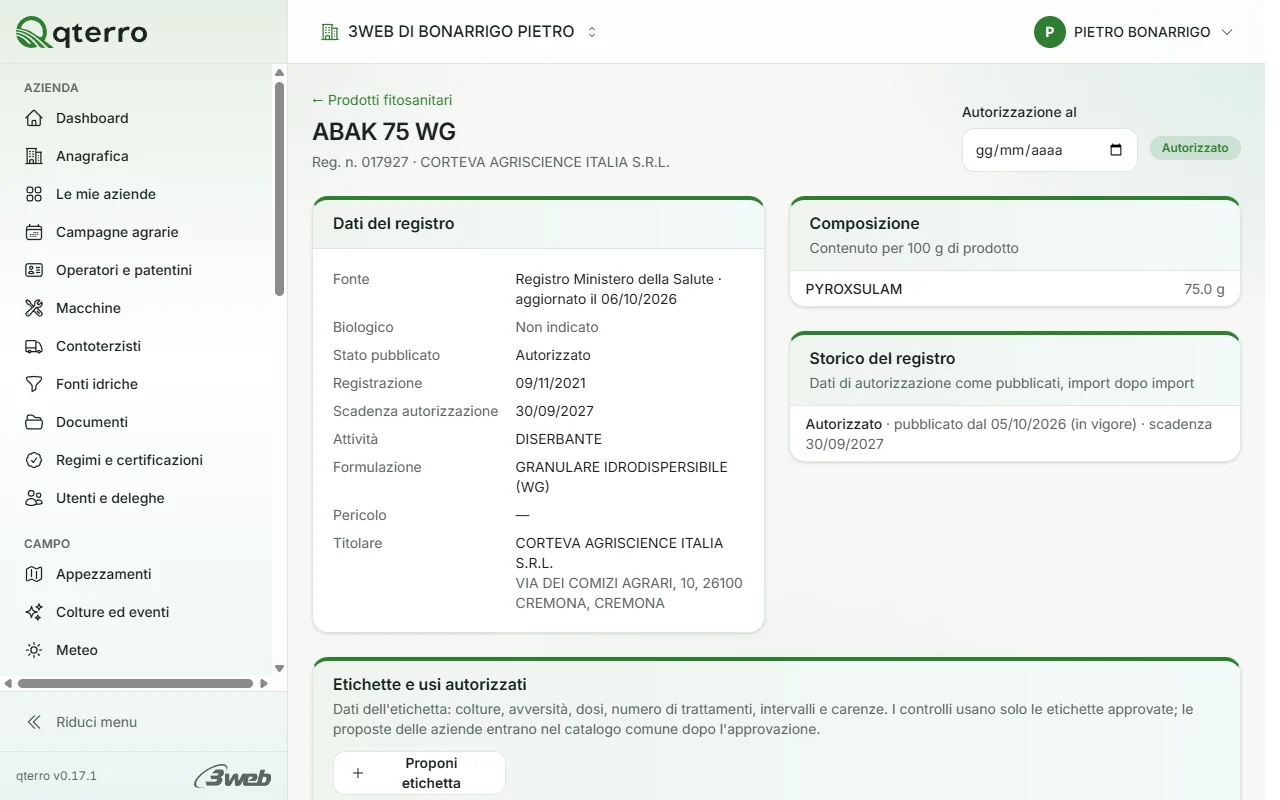Click the sidebar scroll down arrow
Image resolution: width=1280 pixels, height=800 pixels.
click(279, 668)
